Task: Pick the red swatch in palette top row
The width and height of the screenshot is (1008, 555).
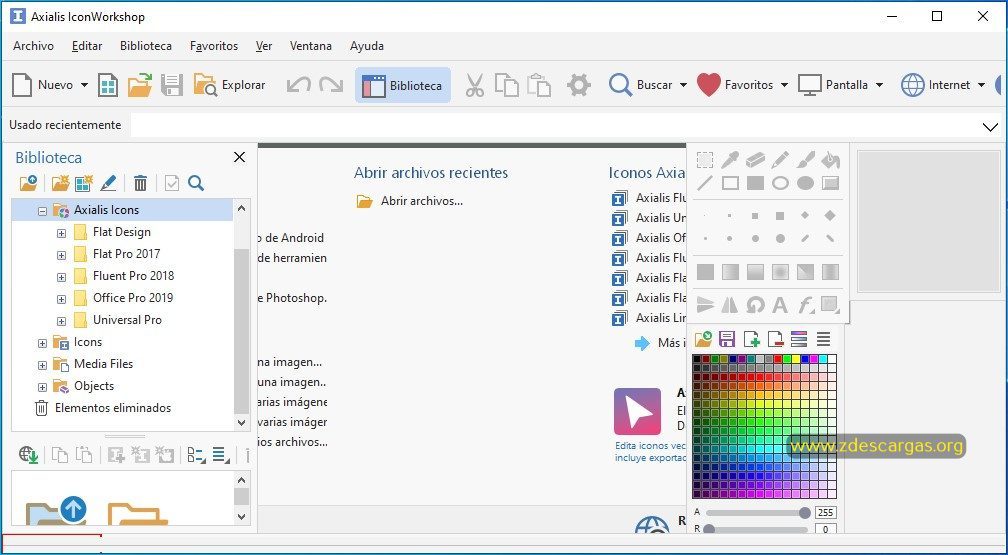Action: point(778,359)
